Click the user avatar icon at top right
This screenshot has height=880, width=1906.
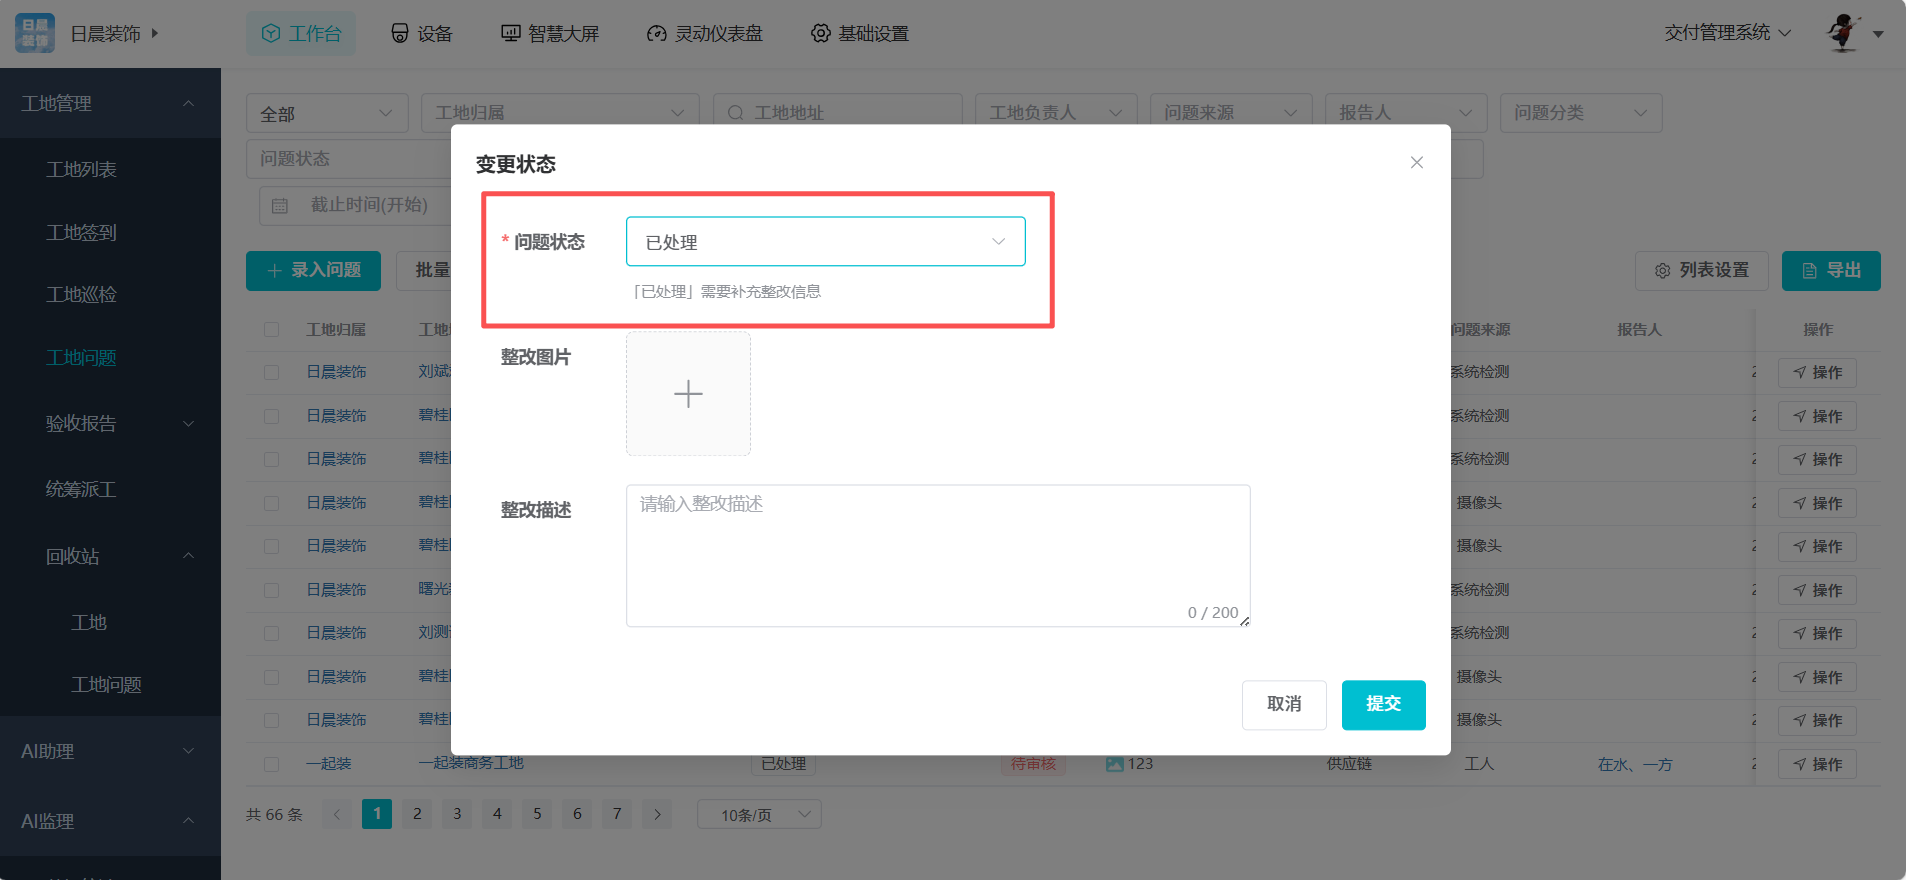tap(1843, 33)
